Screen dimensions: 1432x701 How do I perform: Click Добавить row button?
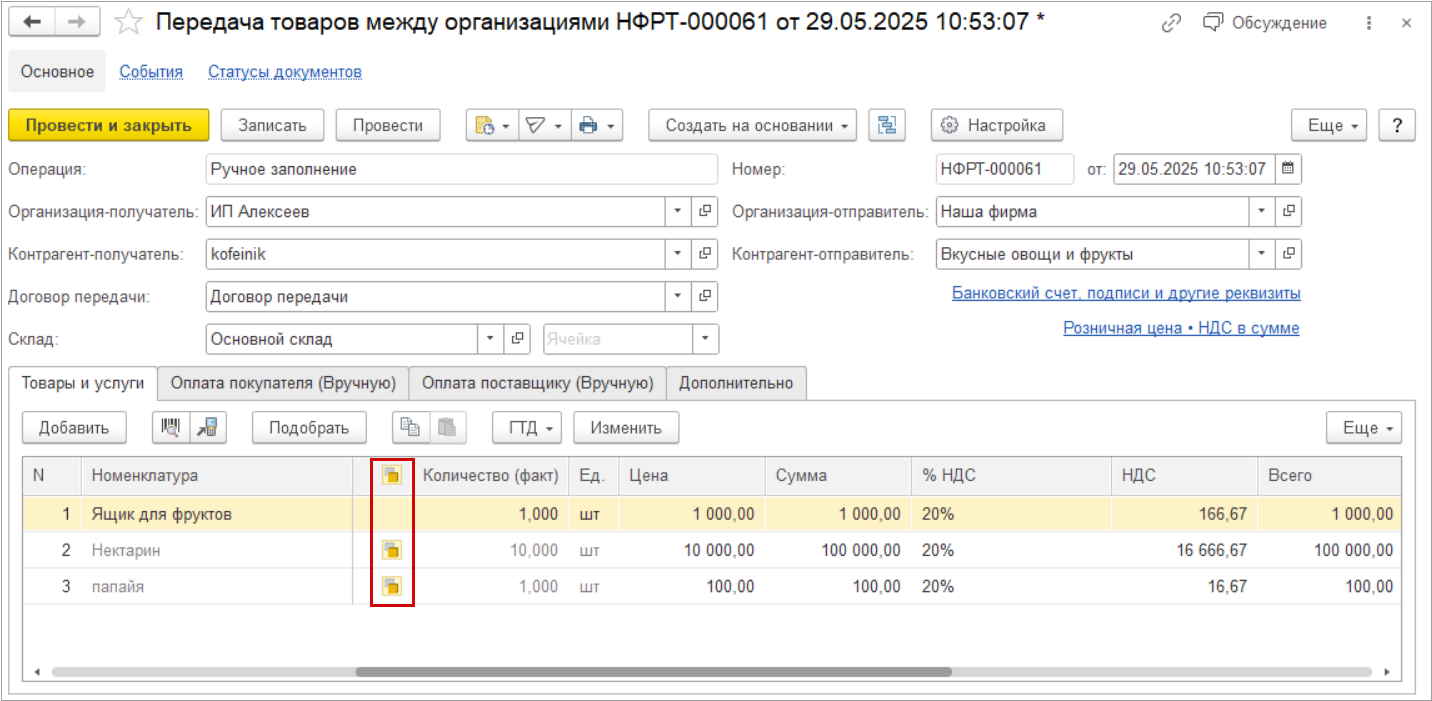[x=74, y=428]
